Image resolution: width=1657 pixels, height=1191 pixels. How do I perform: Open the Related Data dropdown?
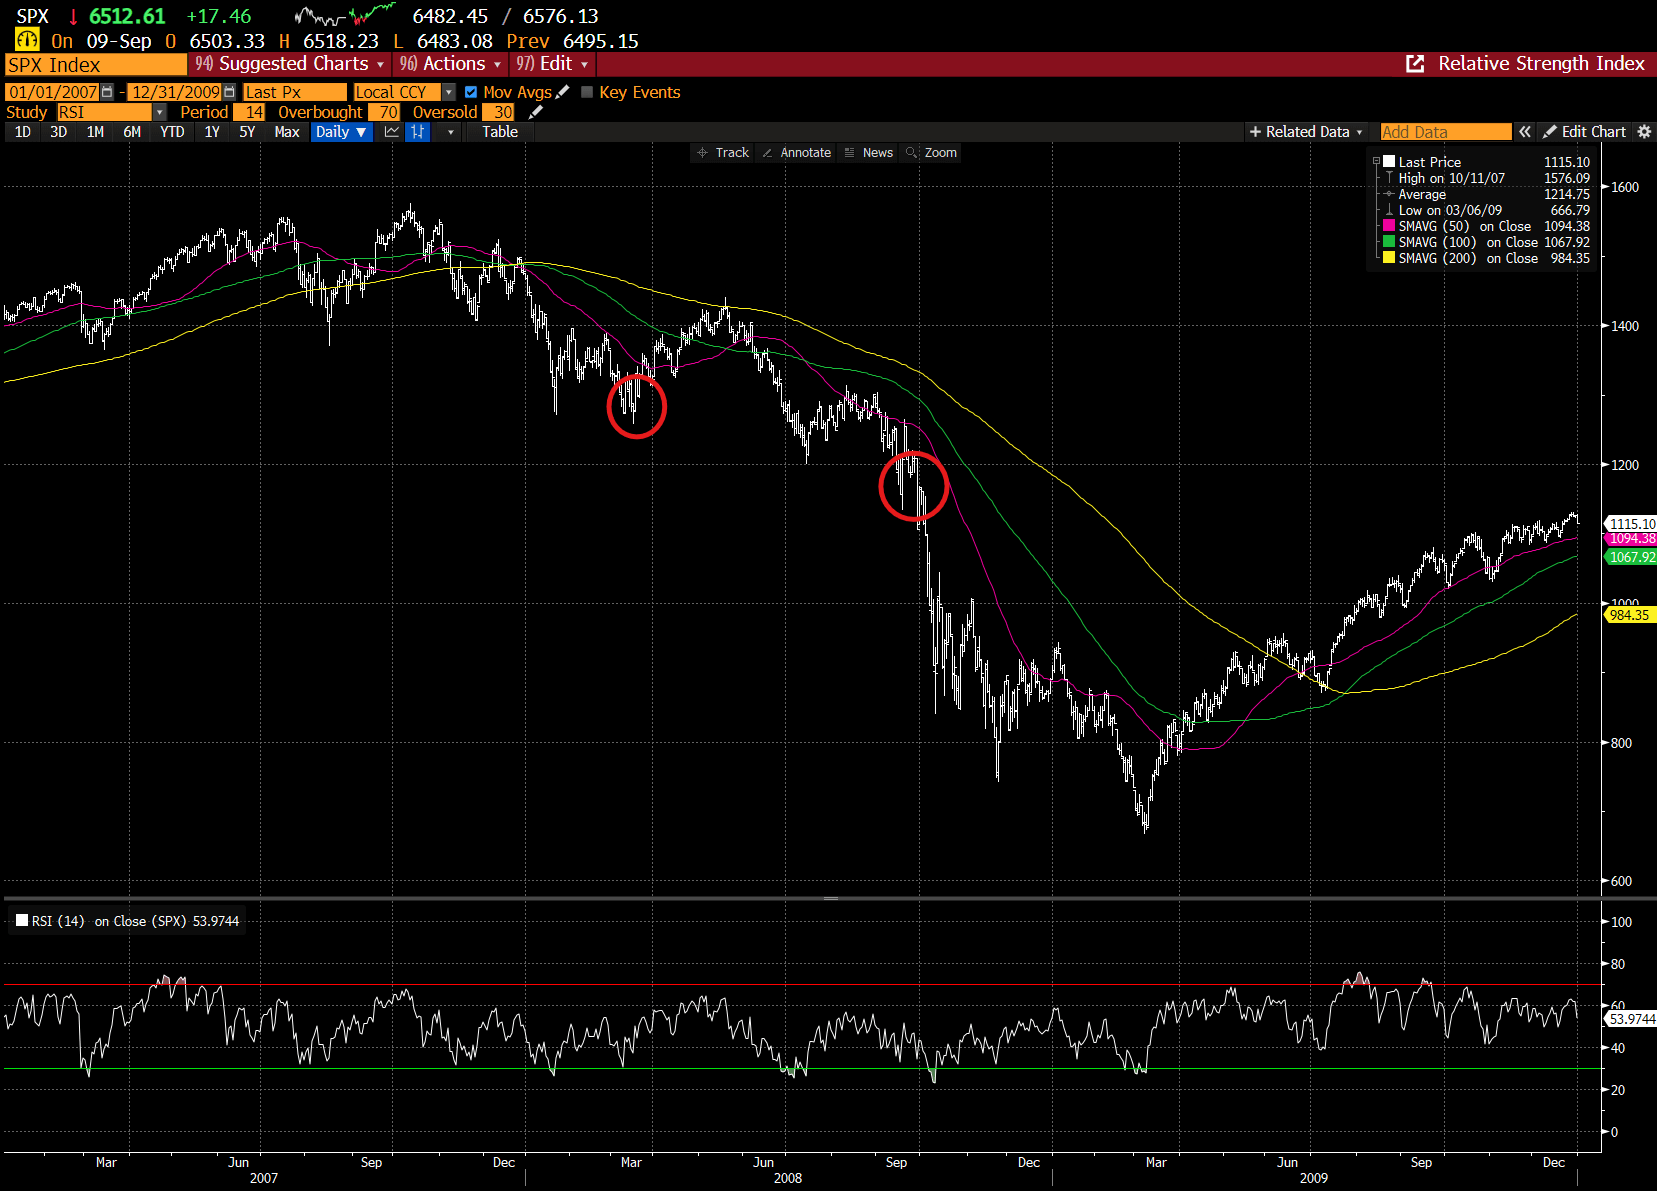(1306, 132)
